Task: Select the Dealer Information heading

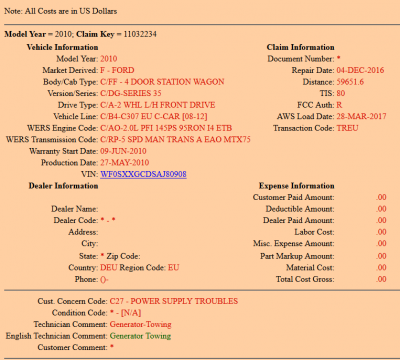Action: (x=63, y=186)
